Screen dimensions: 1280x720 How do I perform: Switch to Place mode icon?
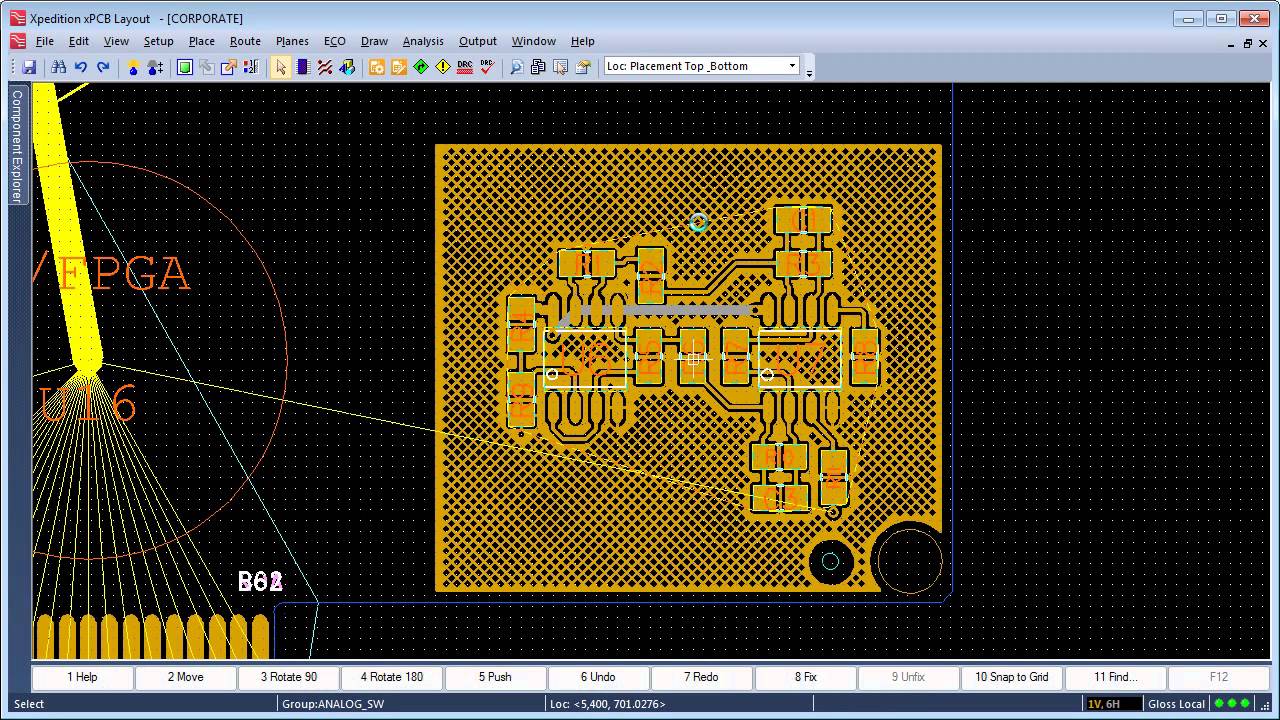[x=303, y=67]
